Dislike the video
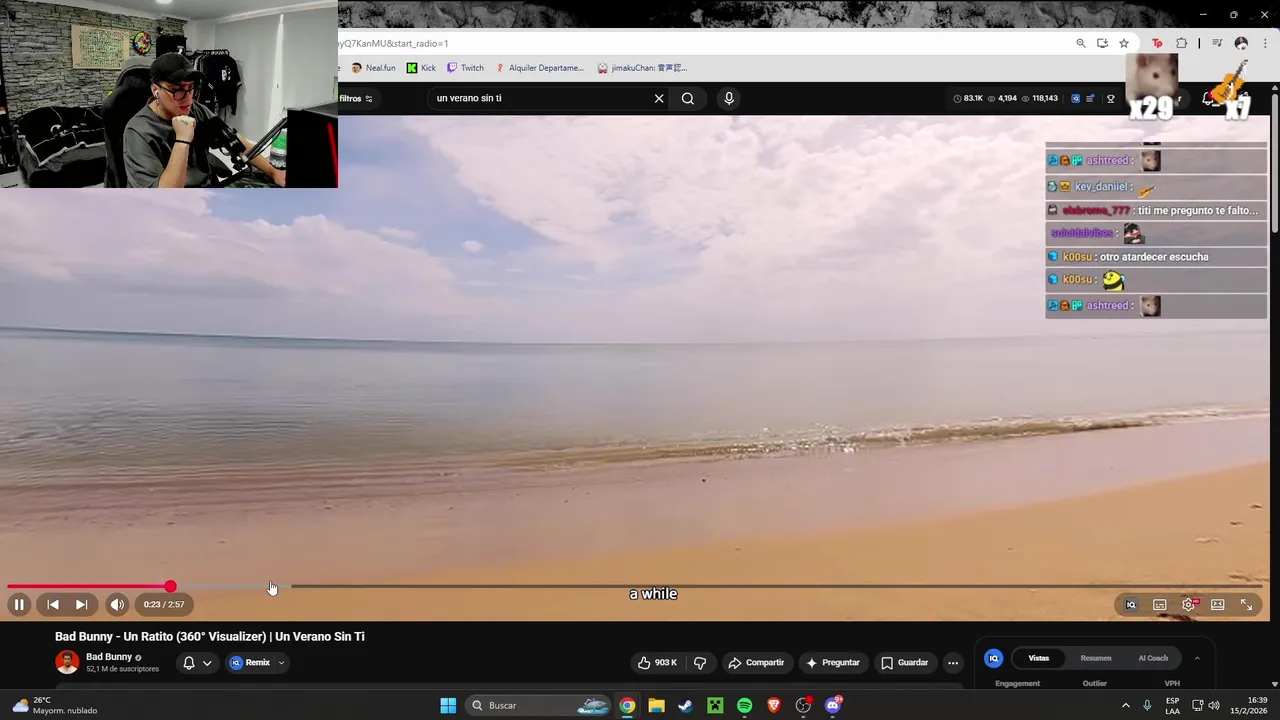The image size is (1280, 720). [700, 662]
